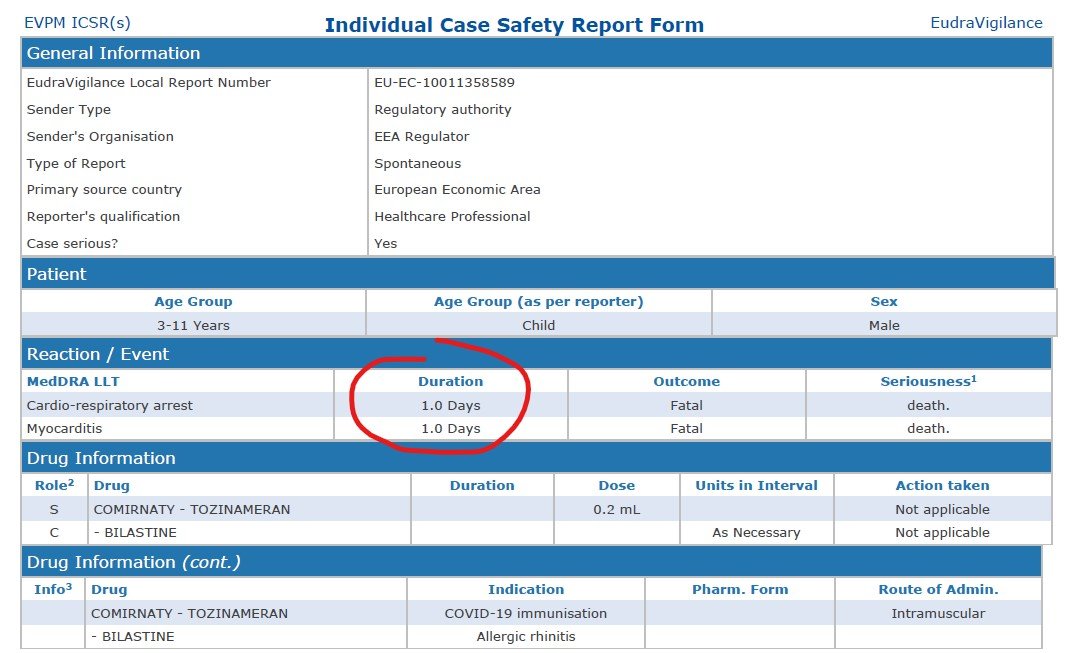Viewport: 1077px width, 653px height.
Task: Click the Sex column header
Action: (x=884, y=301)
